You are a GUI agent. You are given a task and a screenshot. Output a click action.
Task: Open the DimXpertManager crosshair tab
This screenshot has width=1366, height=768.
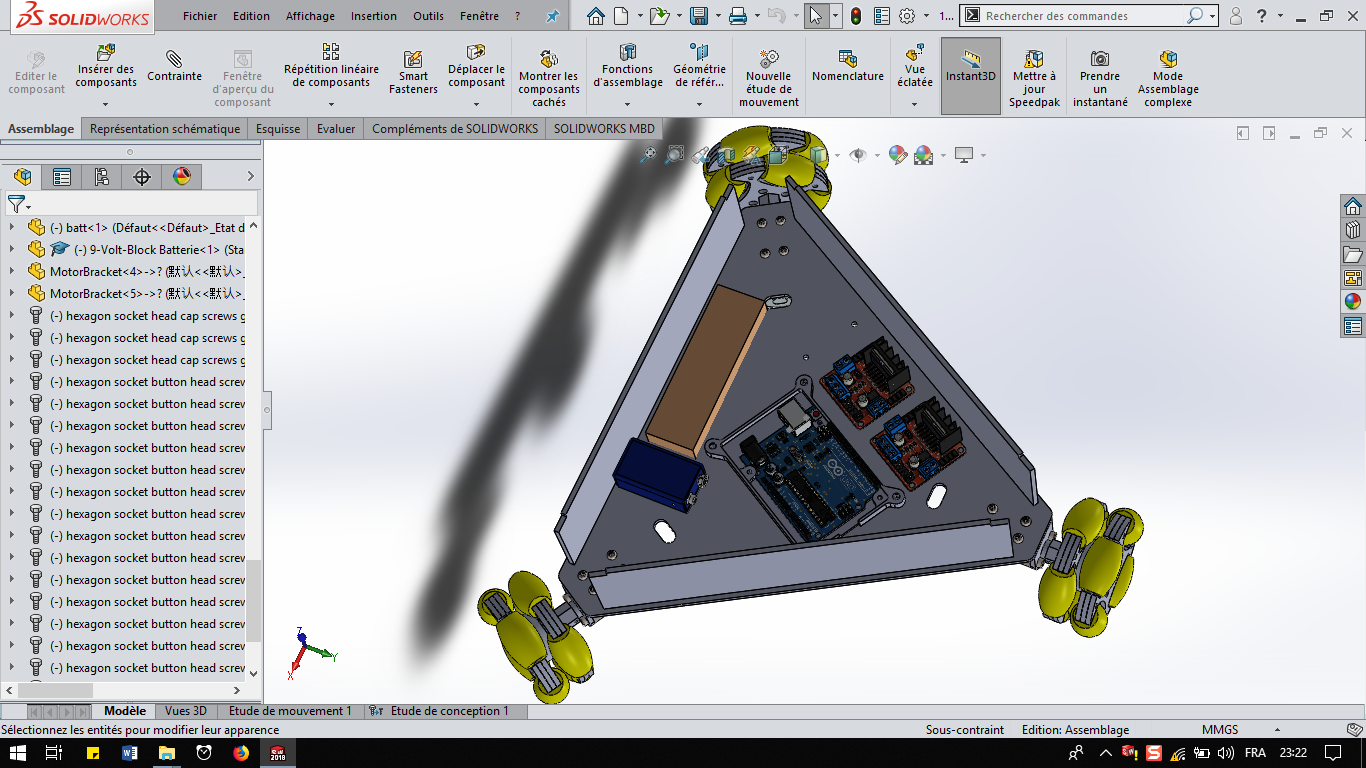(x=142, y=177)
